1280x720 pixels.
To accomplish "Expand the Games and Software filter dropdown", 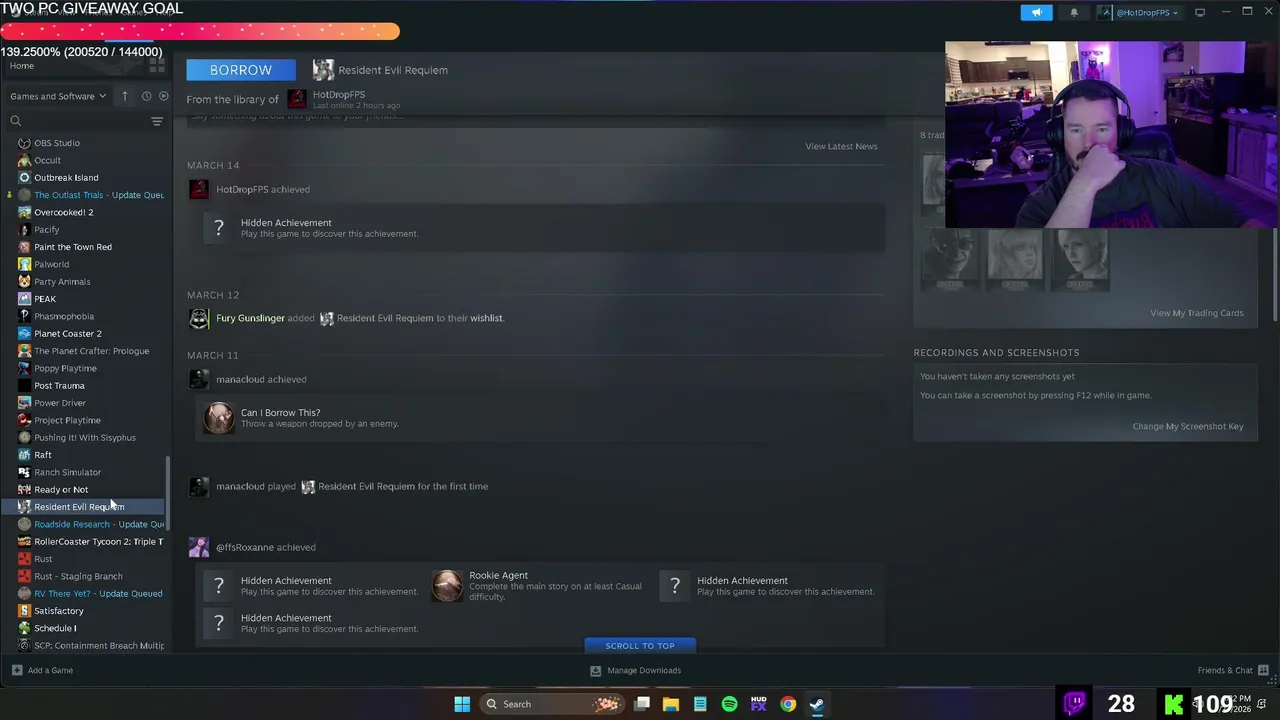I will [58, 96].
